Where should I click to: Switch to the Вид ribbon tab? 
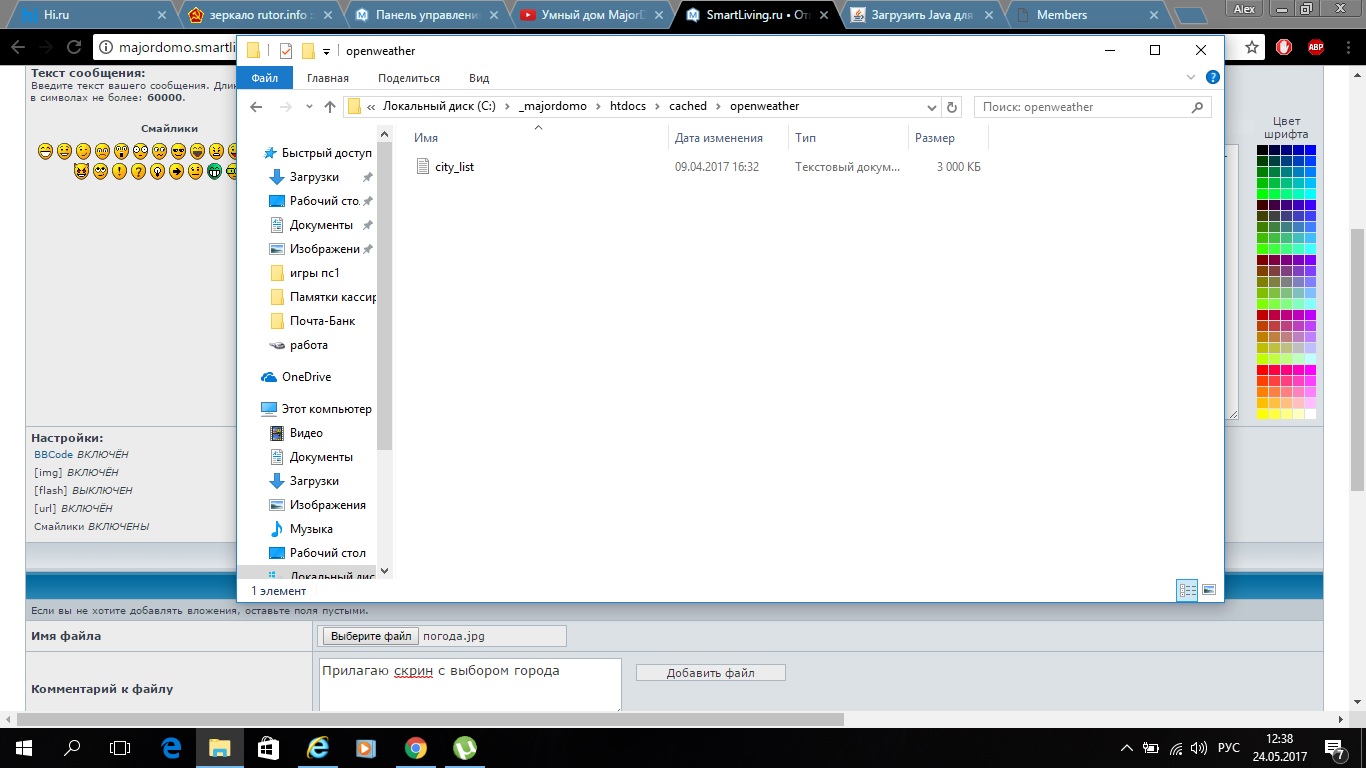(x=479, y=78)
